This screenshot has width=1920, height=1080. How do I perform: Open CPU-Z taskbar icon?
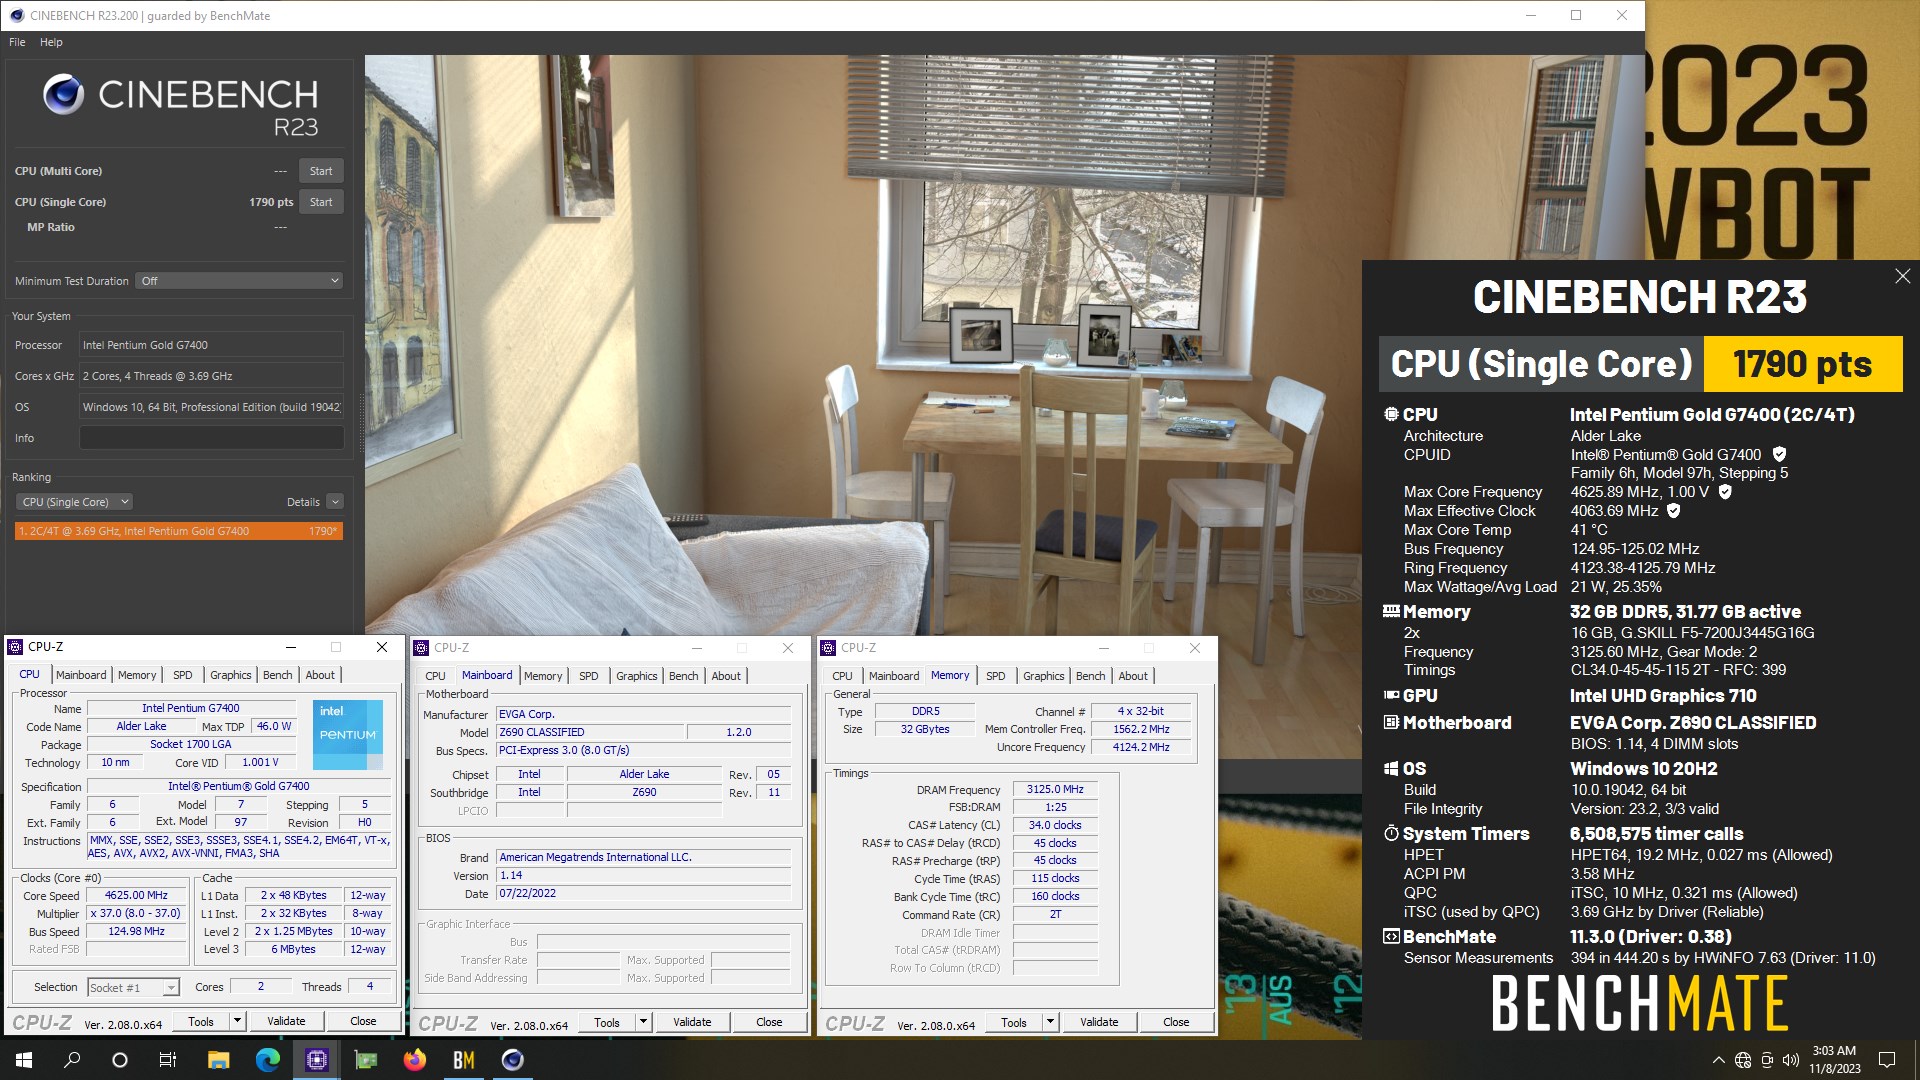pyautogui.click(x=316, y=1060)
